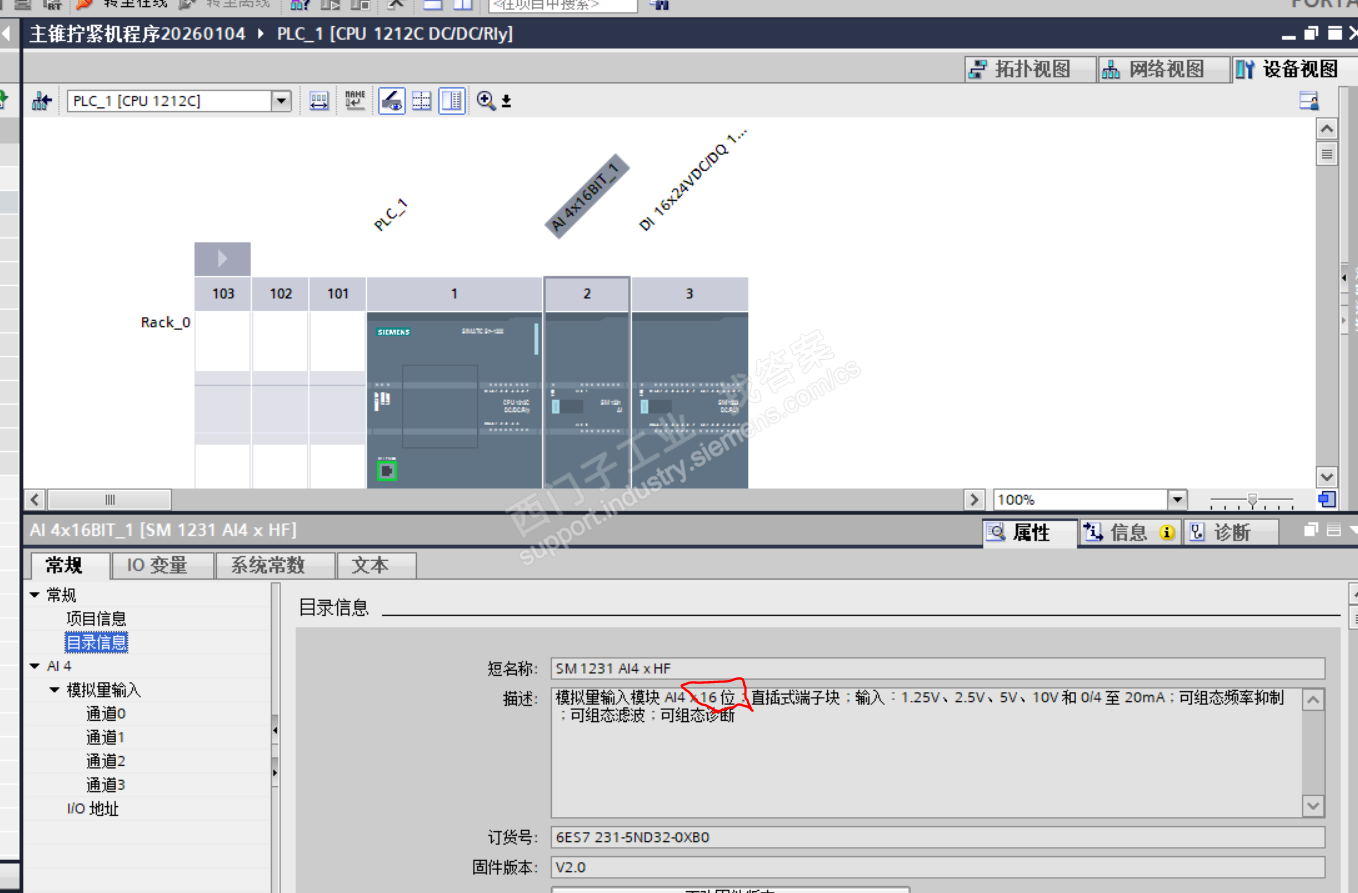Open the PLC_1 [CPU 1212C] device dropdown

(281, 101)
